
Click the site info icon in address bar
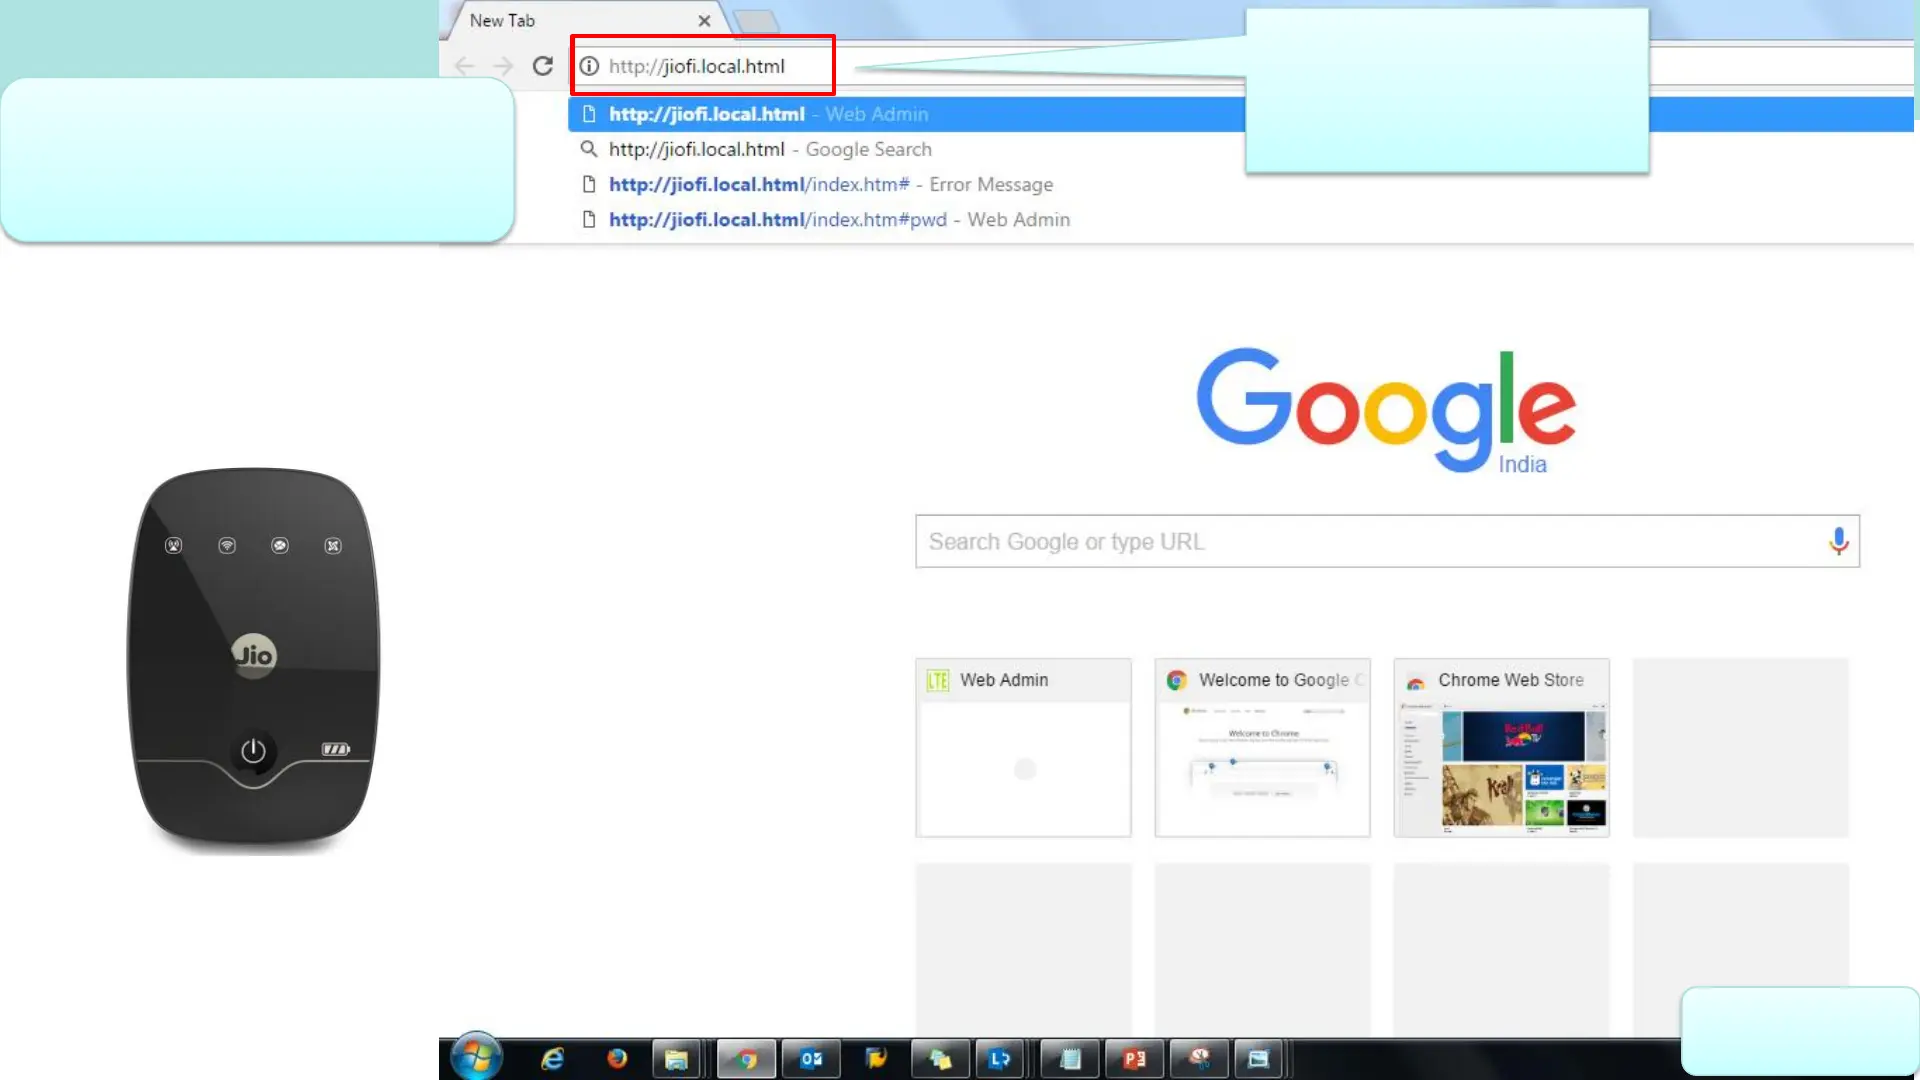(589, 66)
